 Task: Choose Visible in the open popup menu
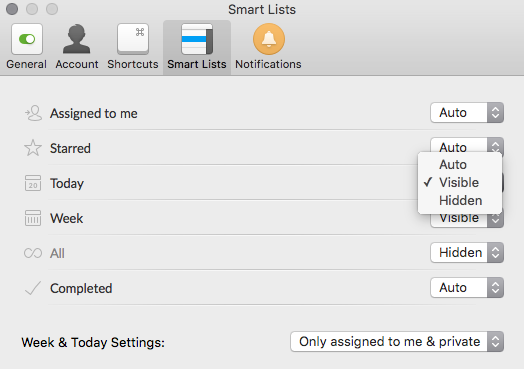pyautogui.click(x=460, y=182)
